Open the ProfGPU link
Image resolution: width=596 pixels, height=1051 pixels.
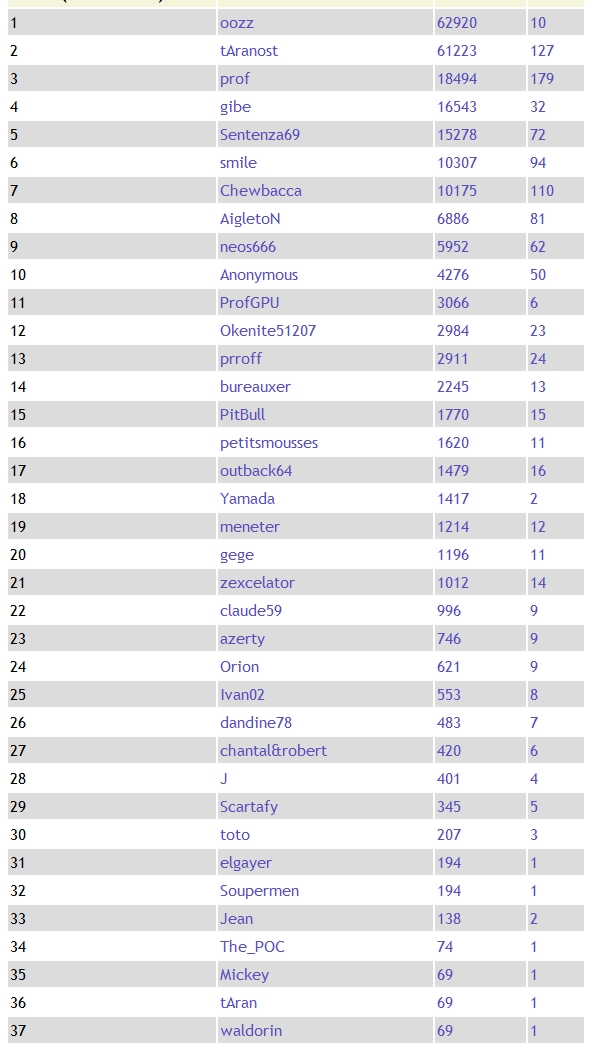point(249,303)
